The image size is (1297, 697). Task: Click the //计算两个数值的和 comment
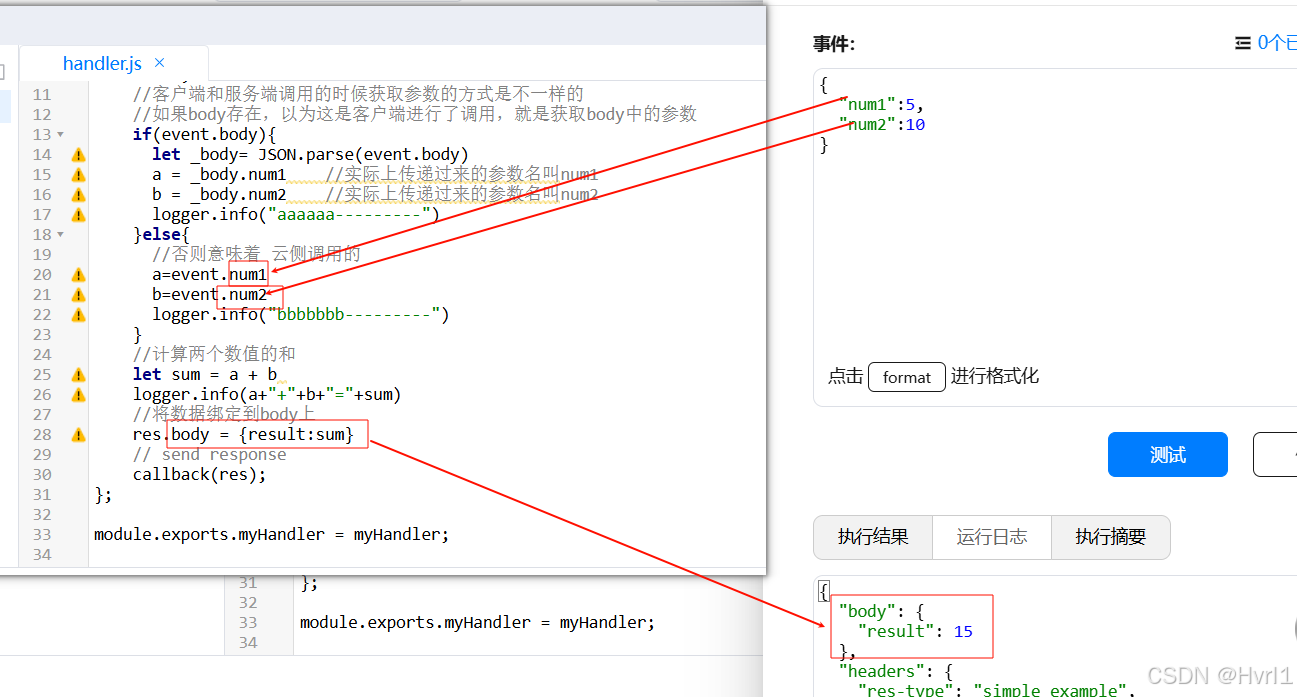pos(214,354)
